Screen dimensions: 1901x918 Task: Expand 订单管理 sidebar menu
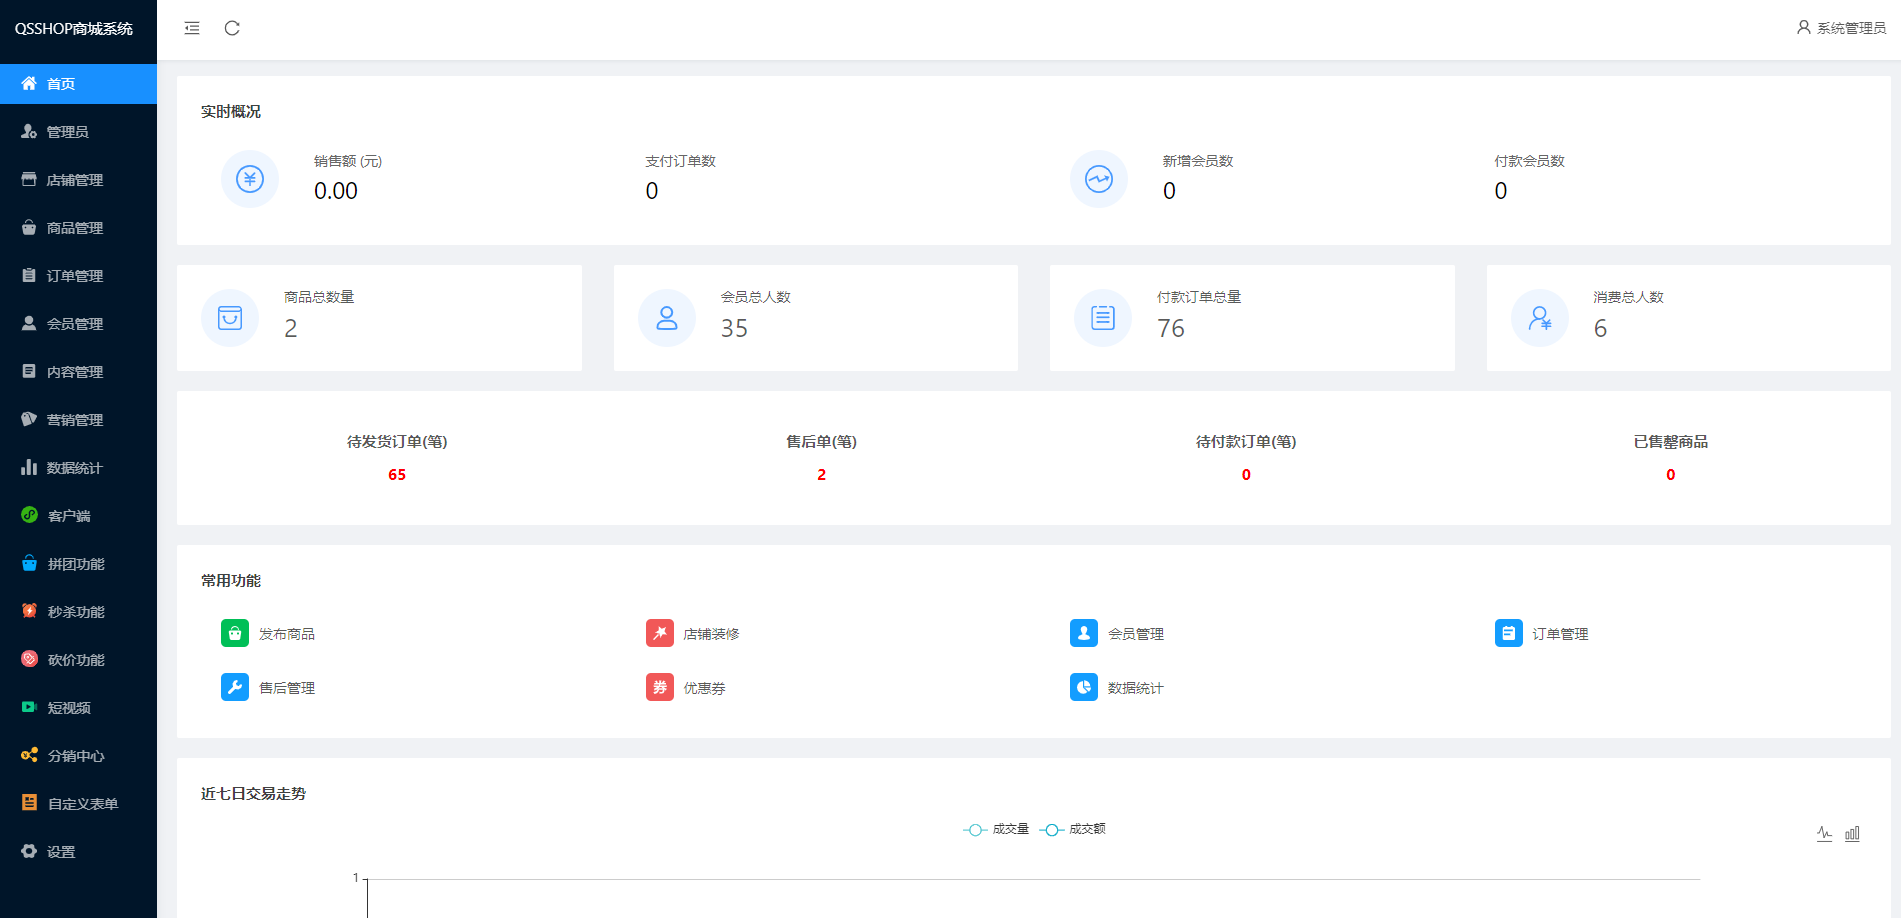75,276
